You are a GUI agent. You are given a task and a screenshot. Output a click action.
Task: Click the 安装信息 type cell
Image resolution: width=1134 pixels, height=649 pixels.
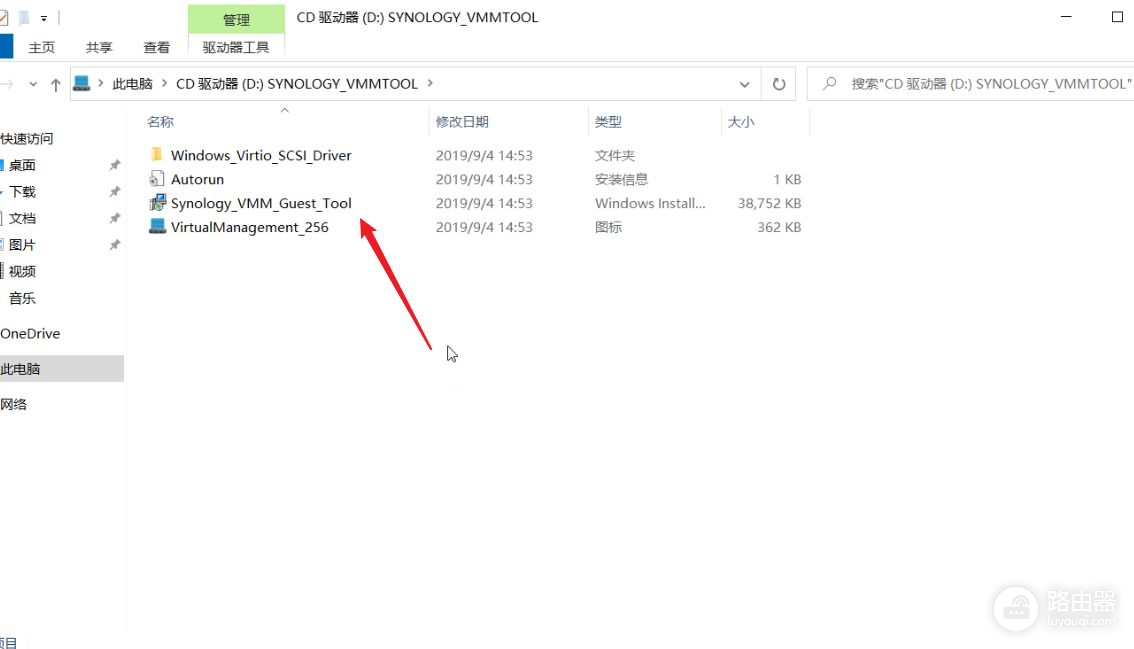click(x=621, y=179)
